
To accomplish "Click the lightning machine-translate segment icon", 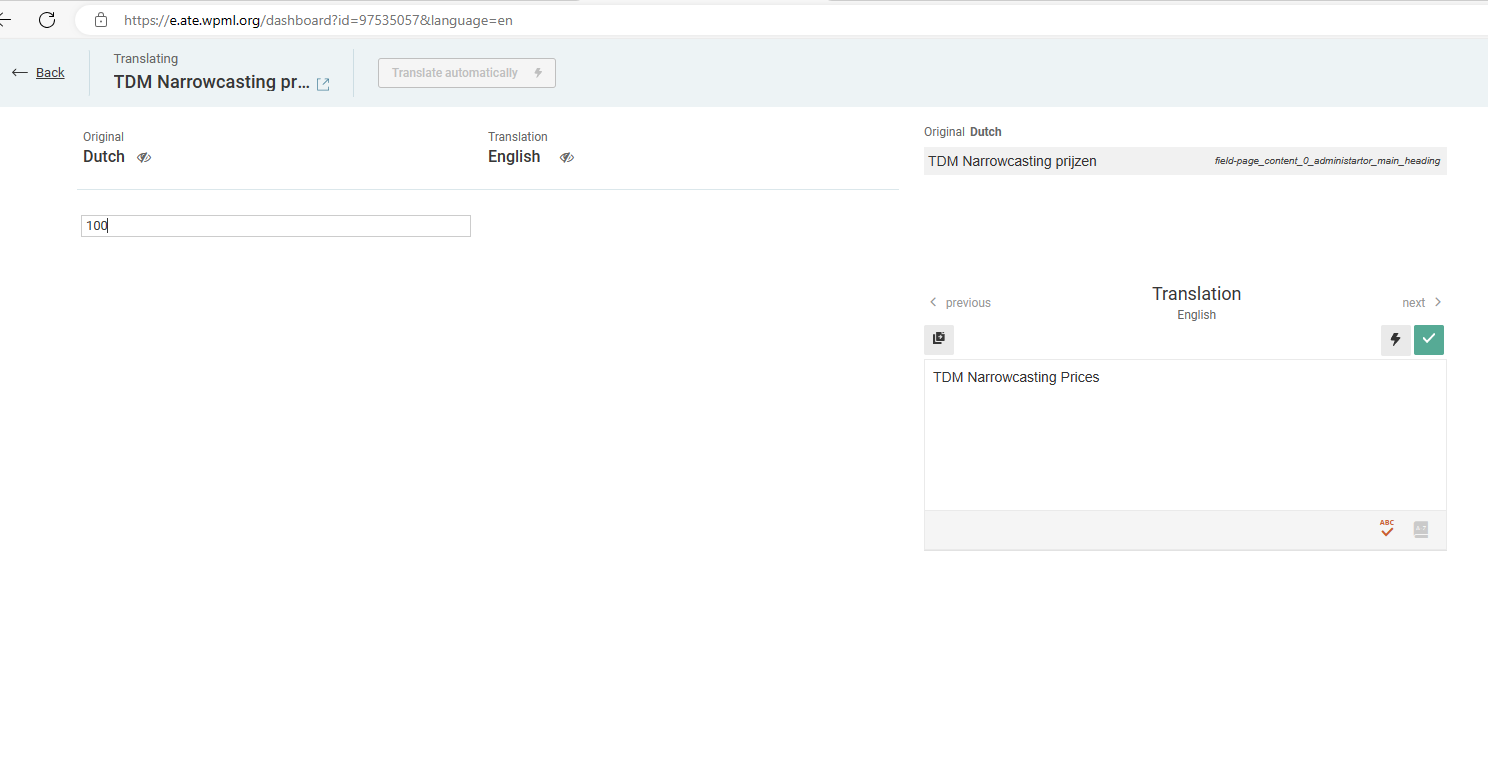I will tap(1396, 340).
